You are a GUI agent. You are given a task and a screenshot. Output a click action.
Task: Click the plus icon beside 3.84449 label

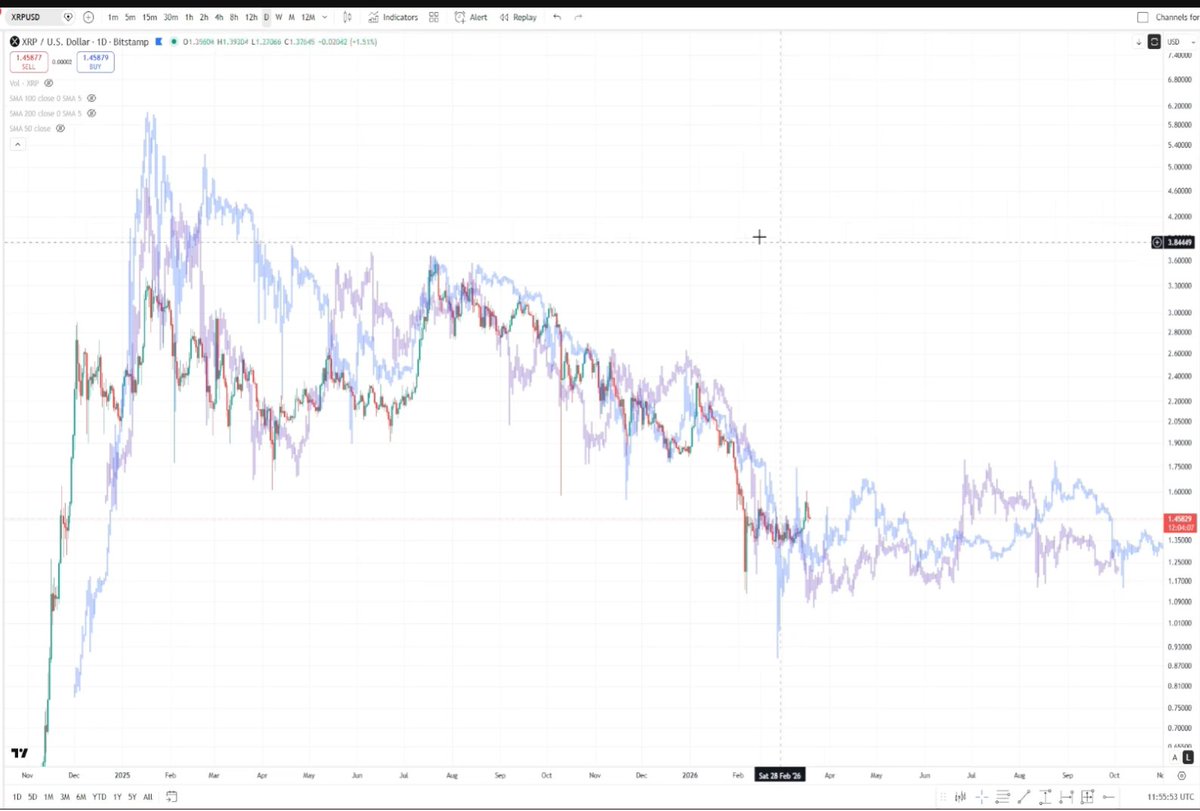pyautogui.click(x=1157, y=242)
